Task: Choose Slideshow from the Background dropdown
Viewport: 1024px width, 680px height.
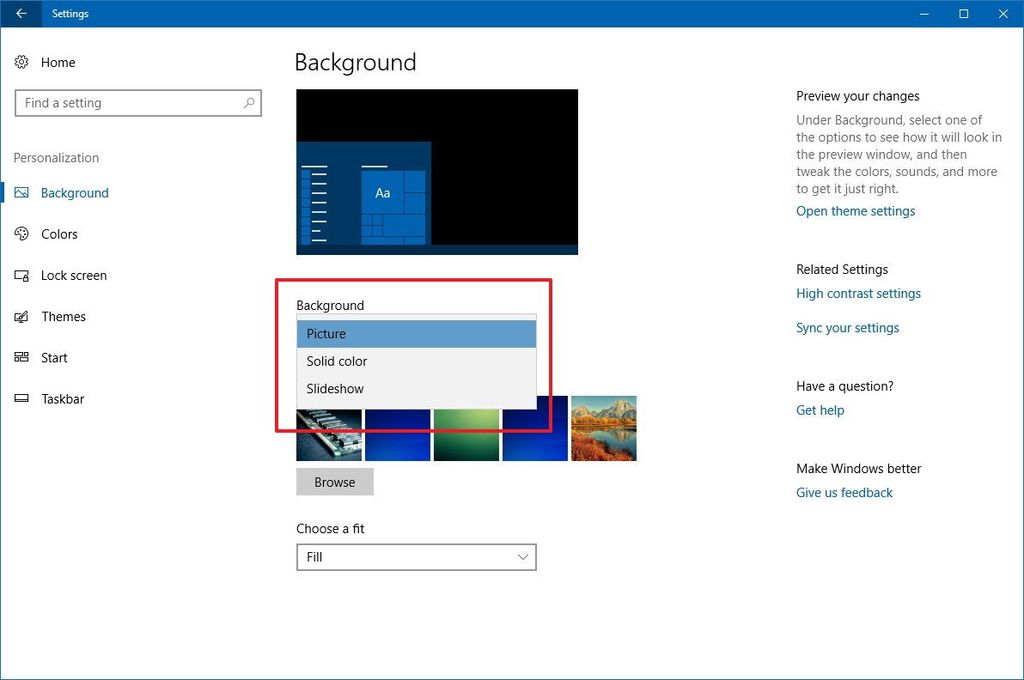Action: click(333, 389)
